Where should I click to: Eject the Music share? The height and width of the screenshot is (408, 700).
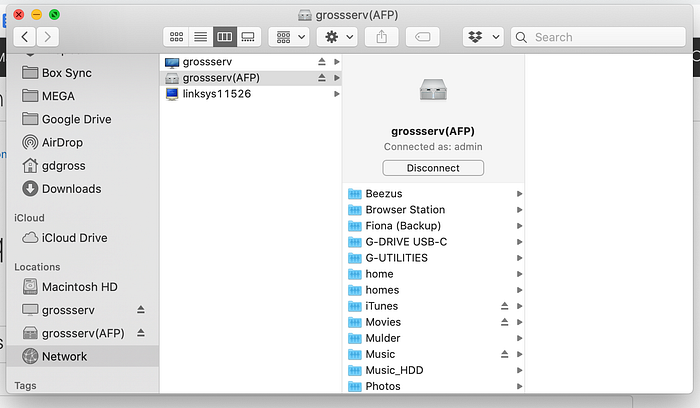pyautogui.click(x=504, y=354)
